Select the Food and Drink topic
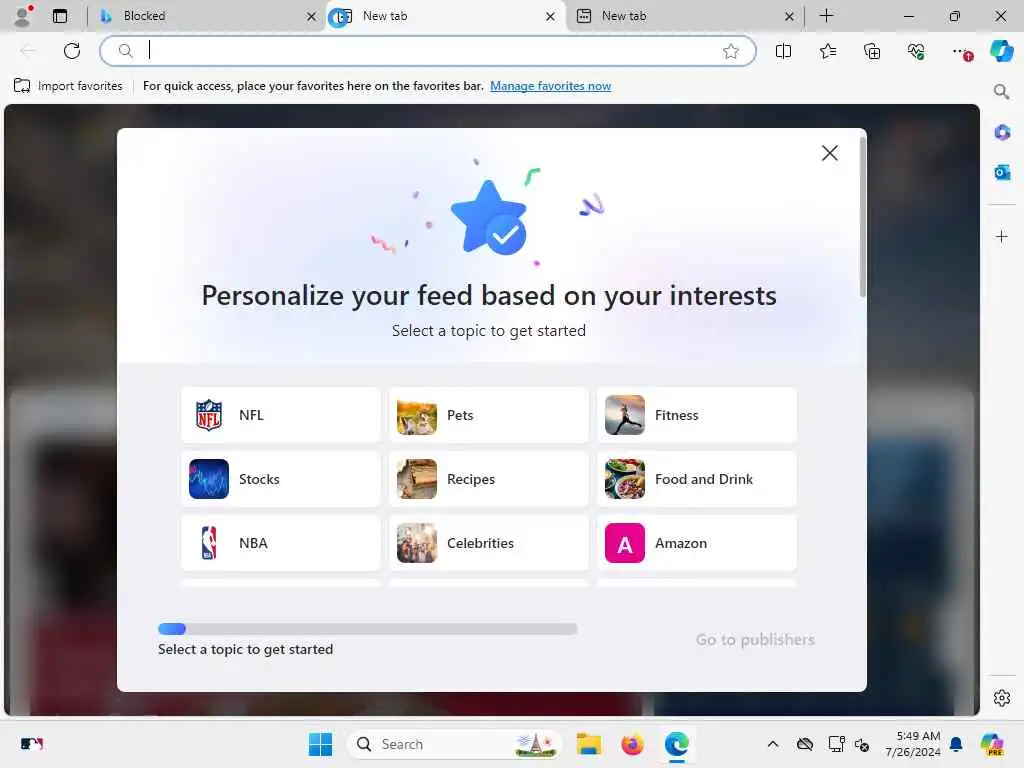The image size is (1024, 768). coord(697,479)
